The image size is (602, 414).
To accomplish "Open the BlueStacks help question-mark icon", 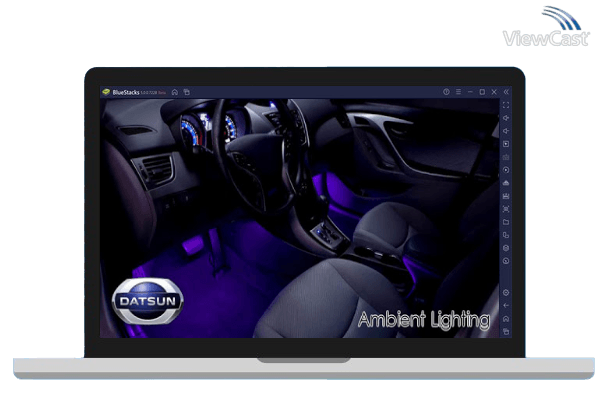I will (446, 92).
